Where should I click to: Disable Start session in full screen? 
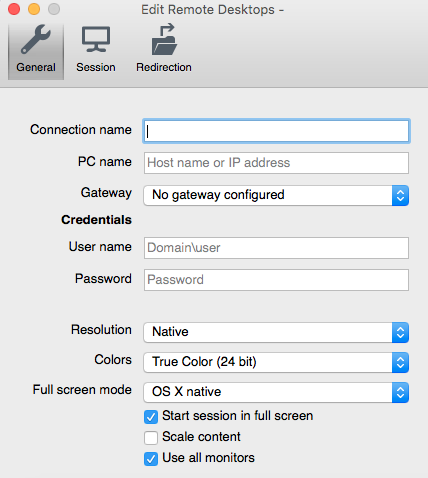(151, 417)
